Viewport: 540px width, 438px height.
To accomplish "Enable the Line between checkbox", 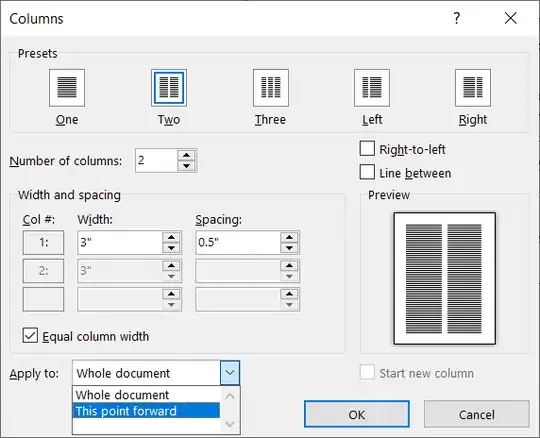I will tap(367, 172).
